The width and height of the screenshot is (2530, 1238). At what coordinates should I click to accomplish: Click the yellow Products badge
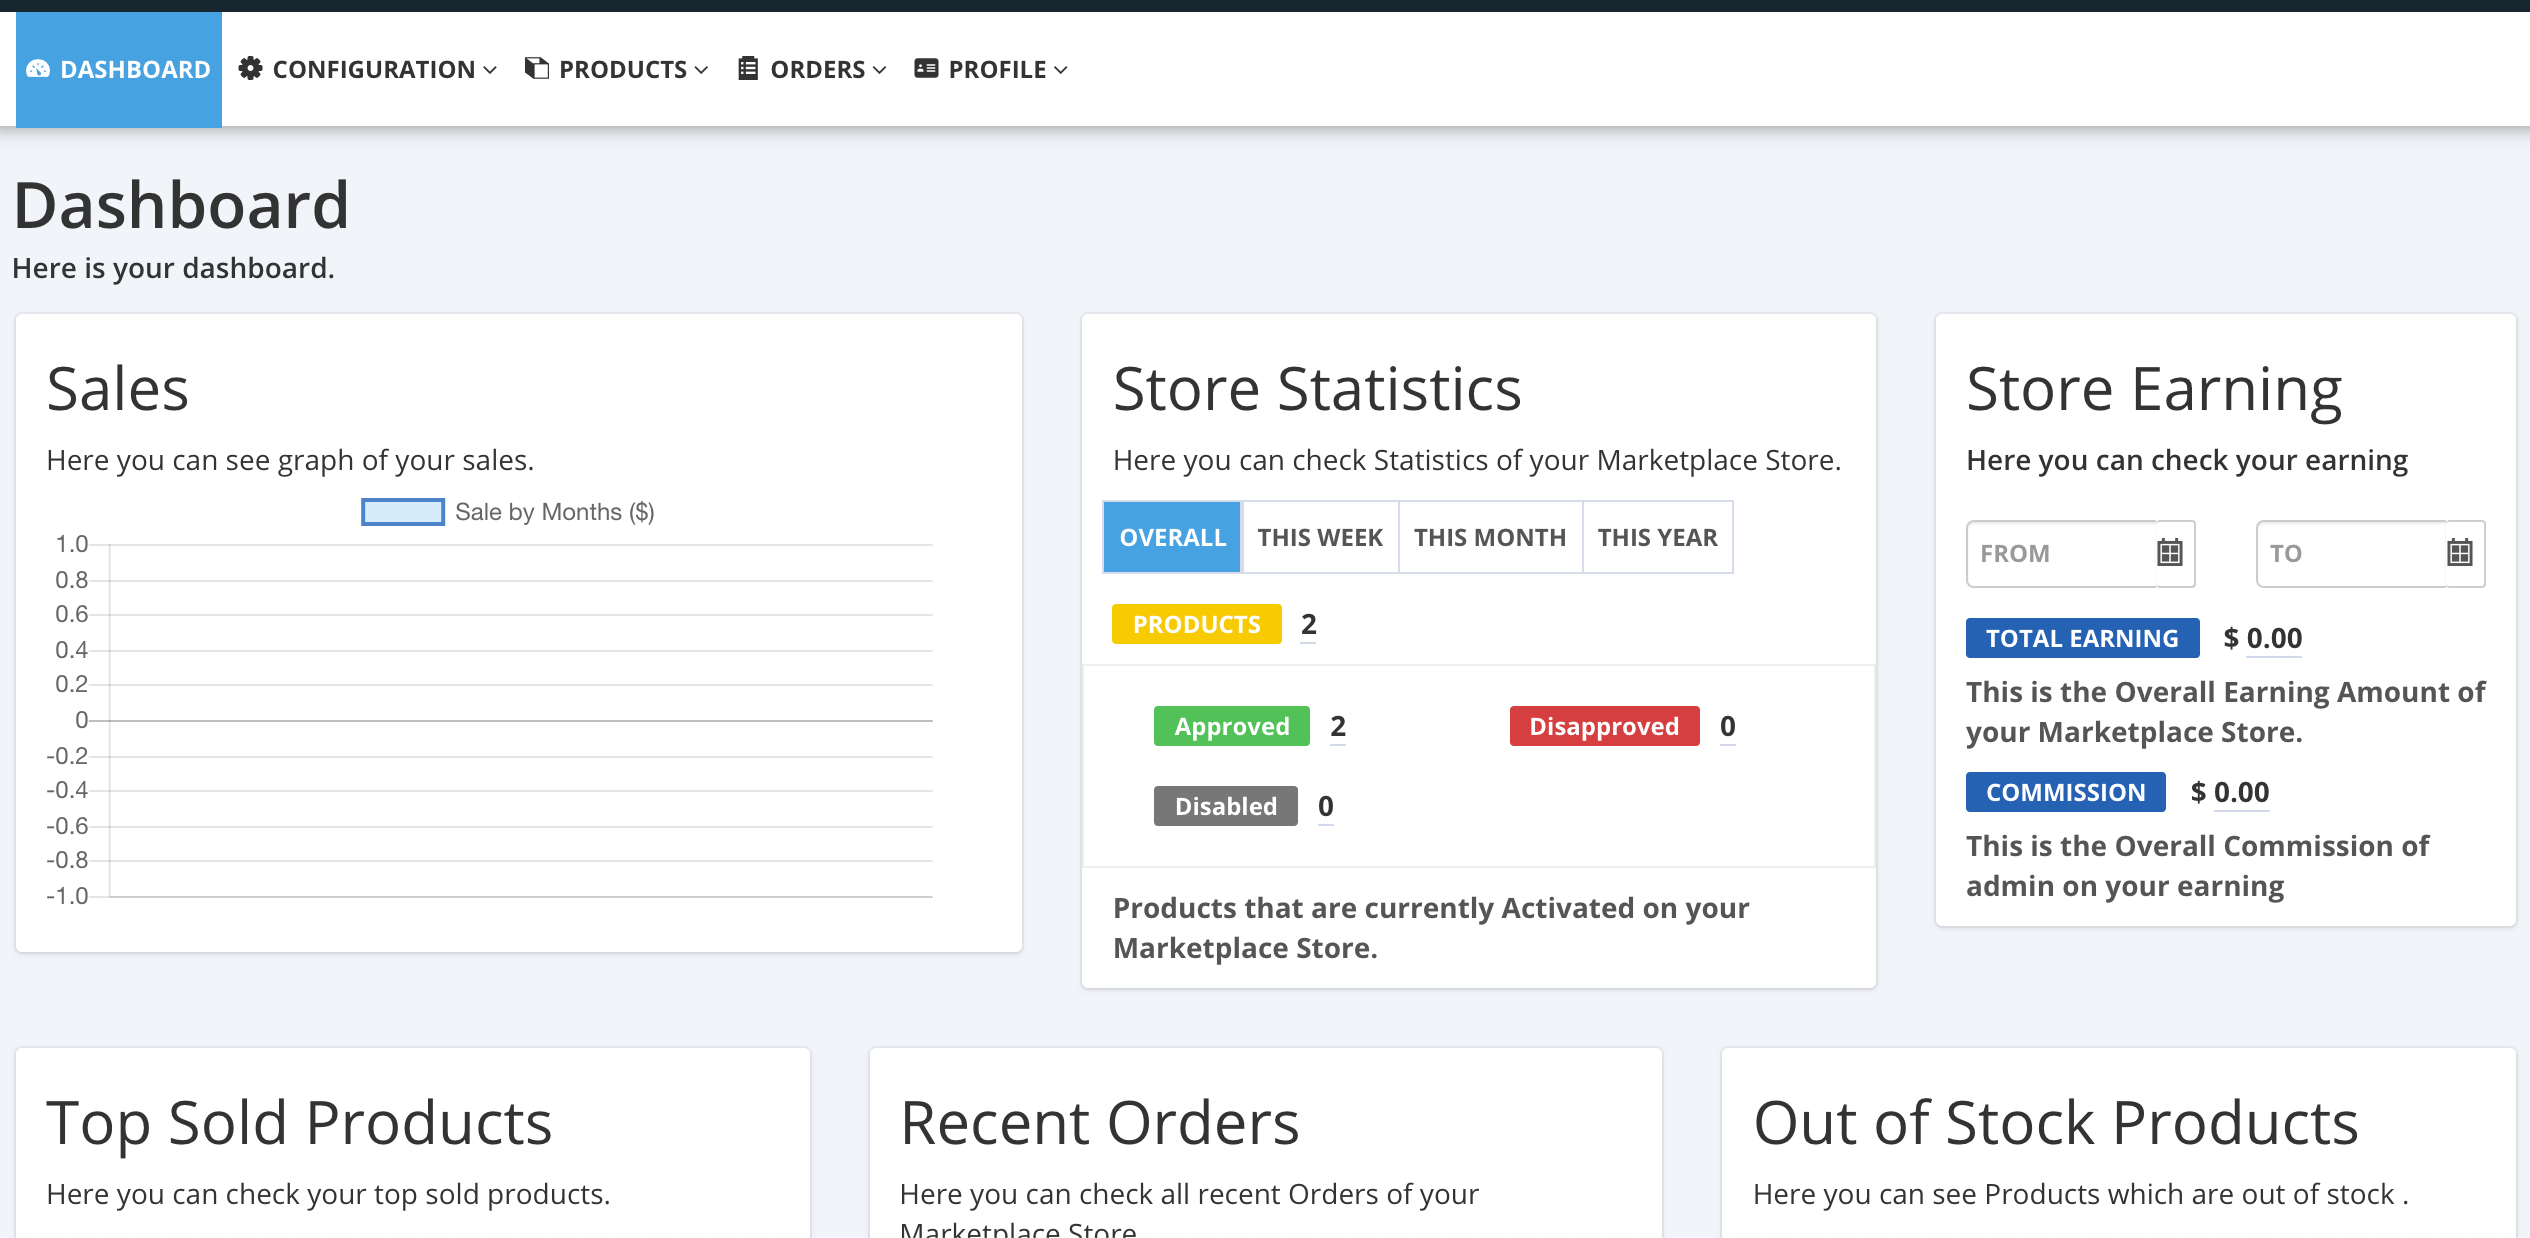click(x=1196, y=624)
